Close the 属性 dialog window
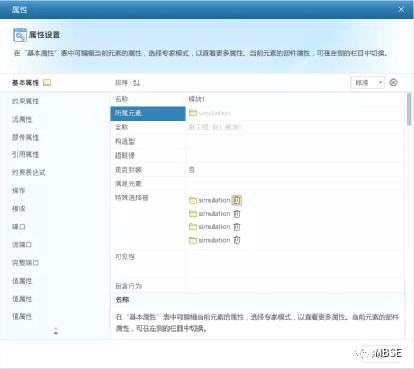Viewport: 414px width, 369px height. point(401,9)
